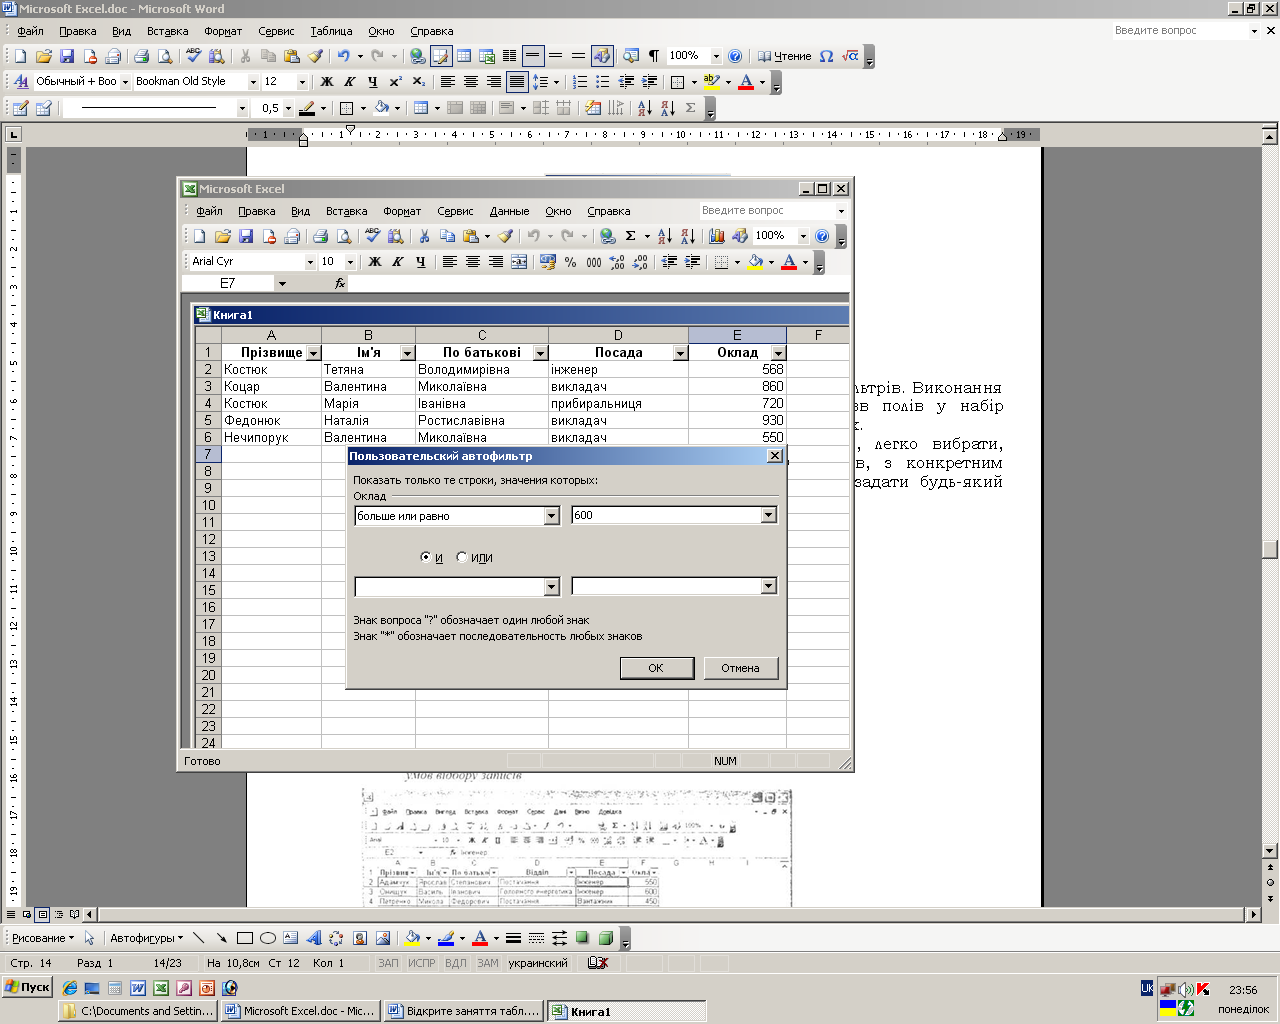1280x1024 pixels.
Task: Insert WordArt from Drawing toolbar
Action: pyautogui.click(x=313, y=938)
